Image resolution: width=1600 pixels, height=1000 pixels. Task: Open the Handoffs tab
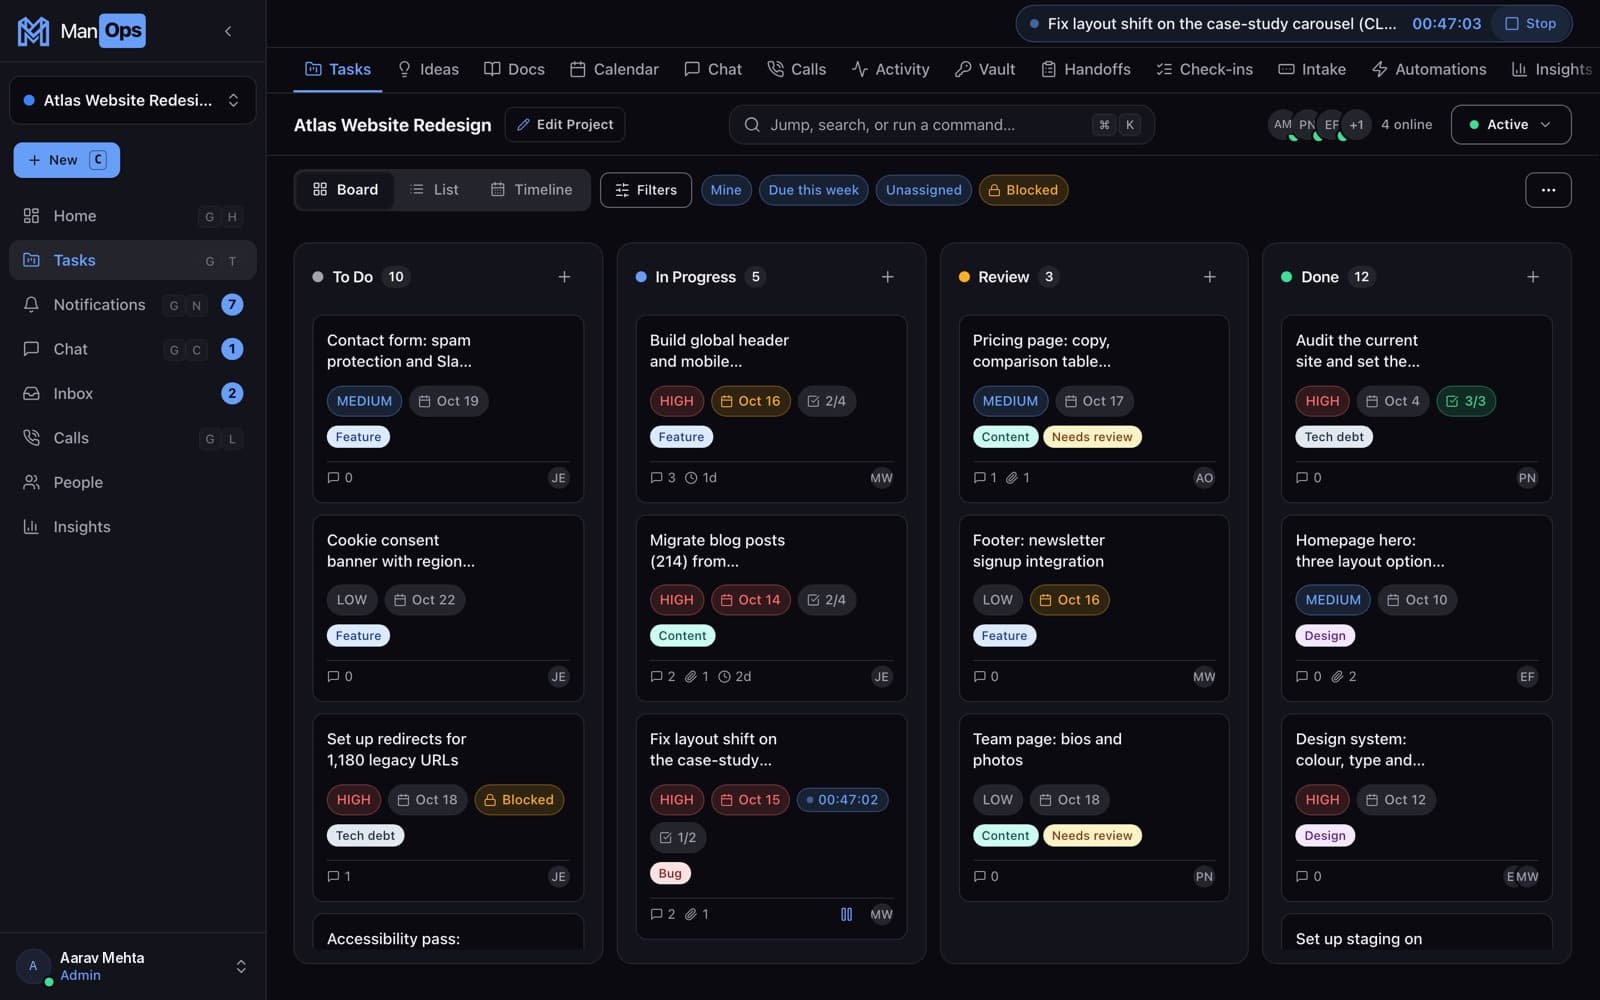coord(1086,69)
